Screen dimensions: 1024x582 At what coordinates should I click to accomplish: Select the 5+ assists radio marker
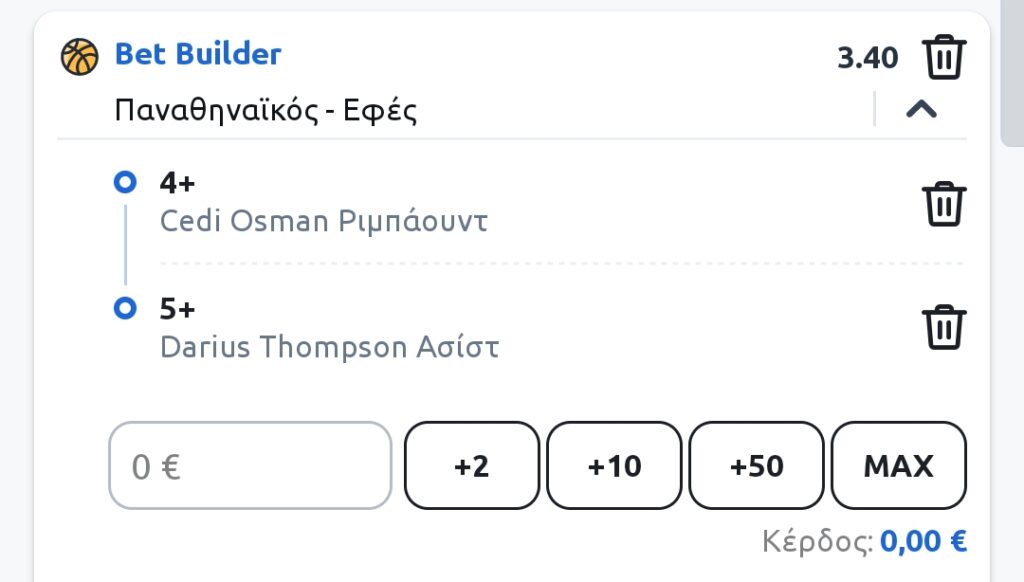pyautogui.click(x=125, y=308)
